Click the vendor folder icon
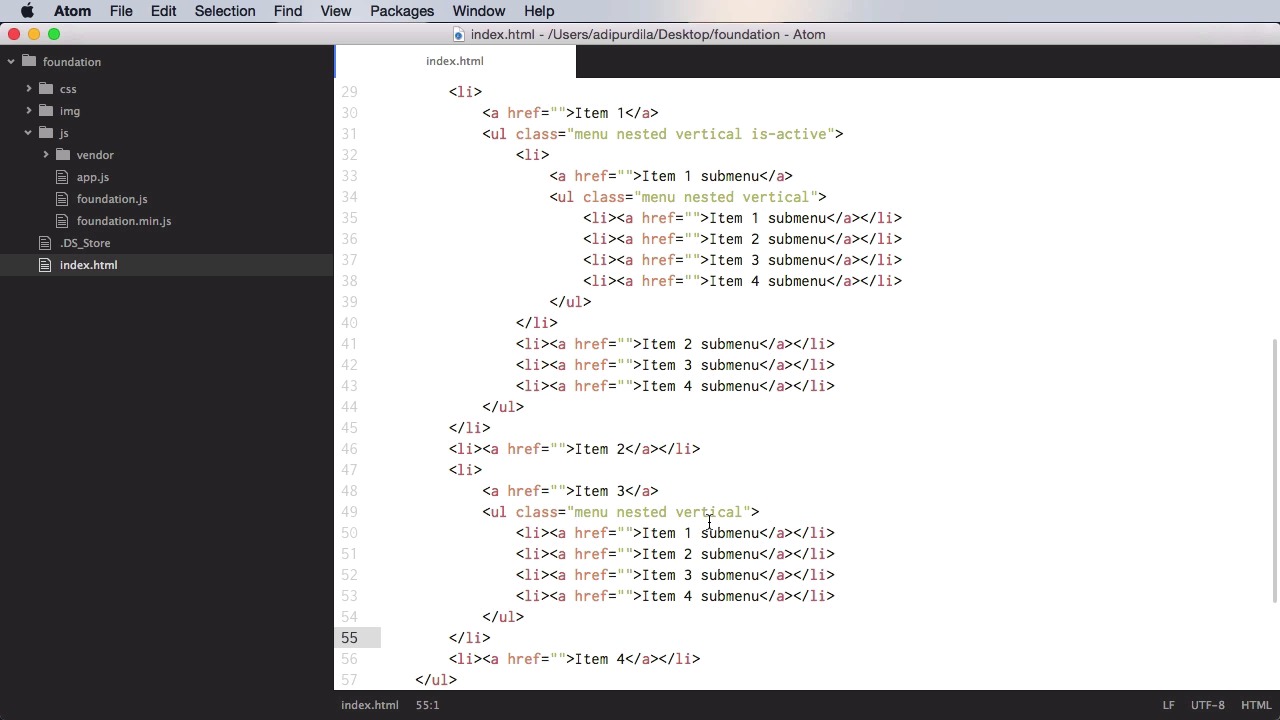This screenshot has height=720, width=1280. click(63, 155)
